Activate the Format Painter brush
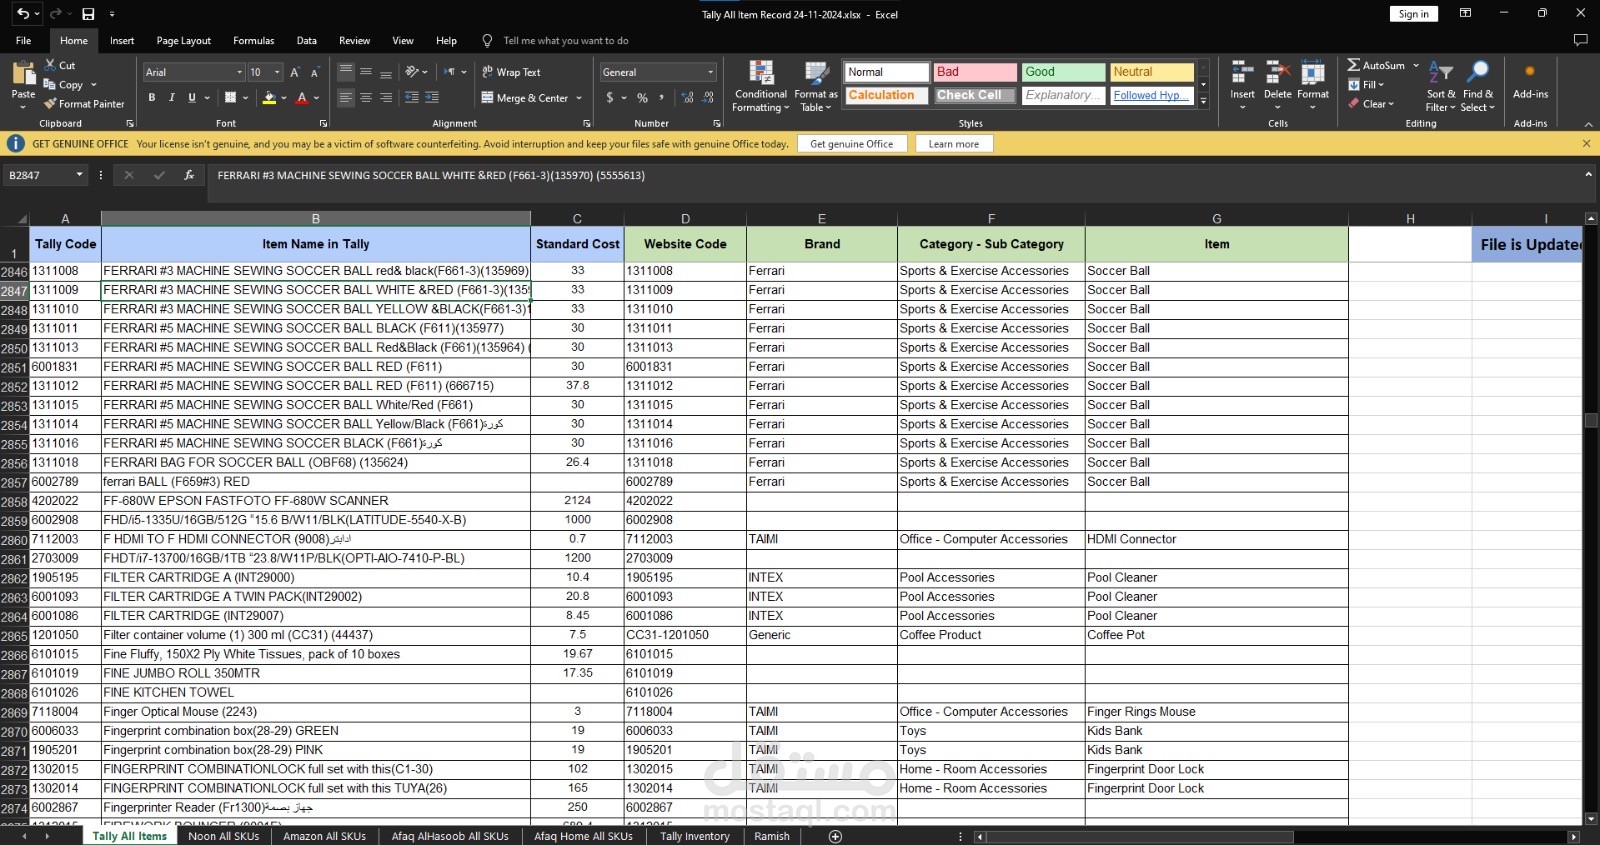 pos(84,104)
